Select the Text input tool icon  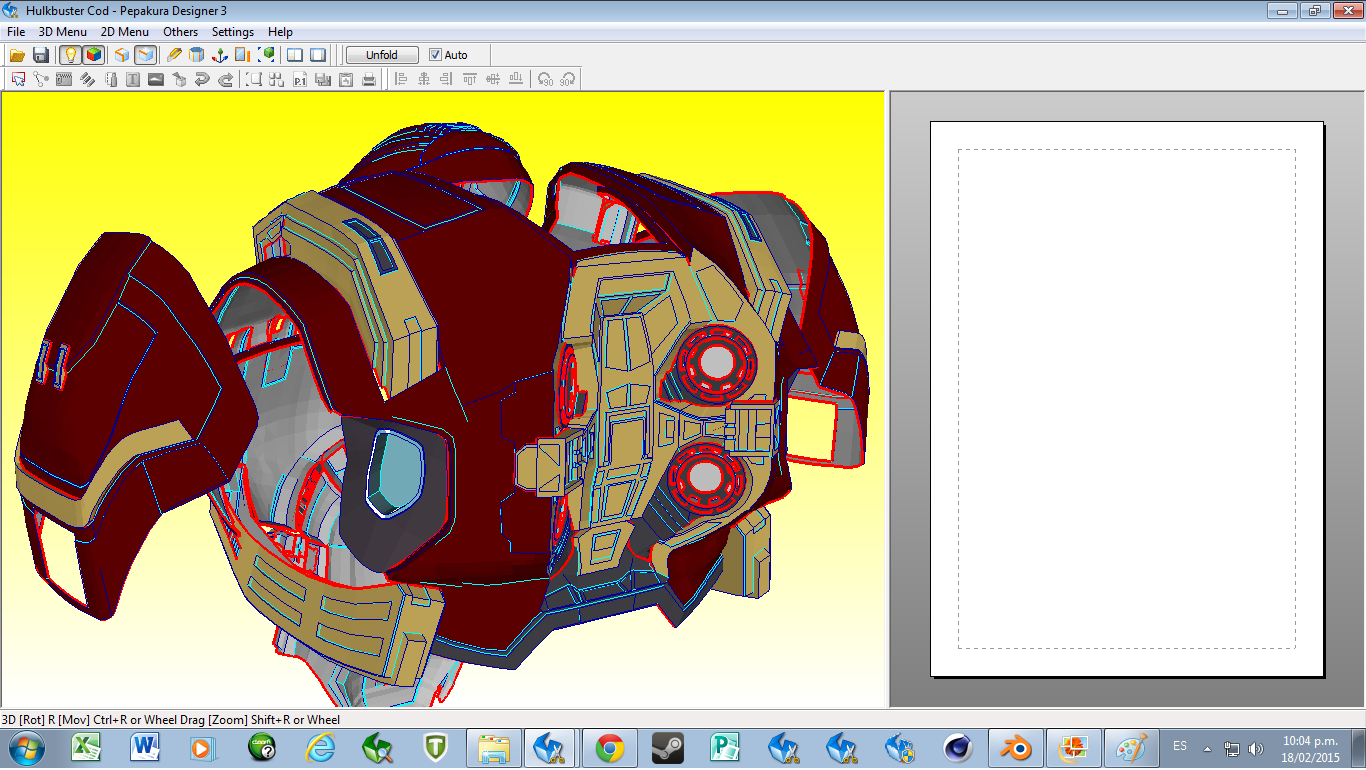pos(133,79)
